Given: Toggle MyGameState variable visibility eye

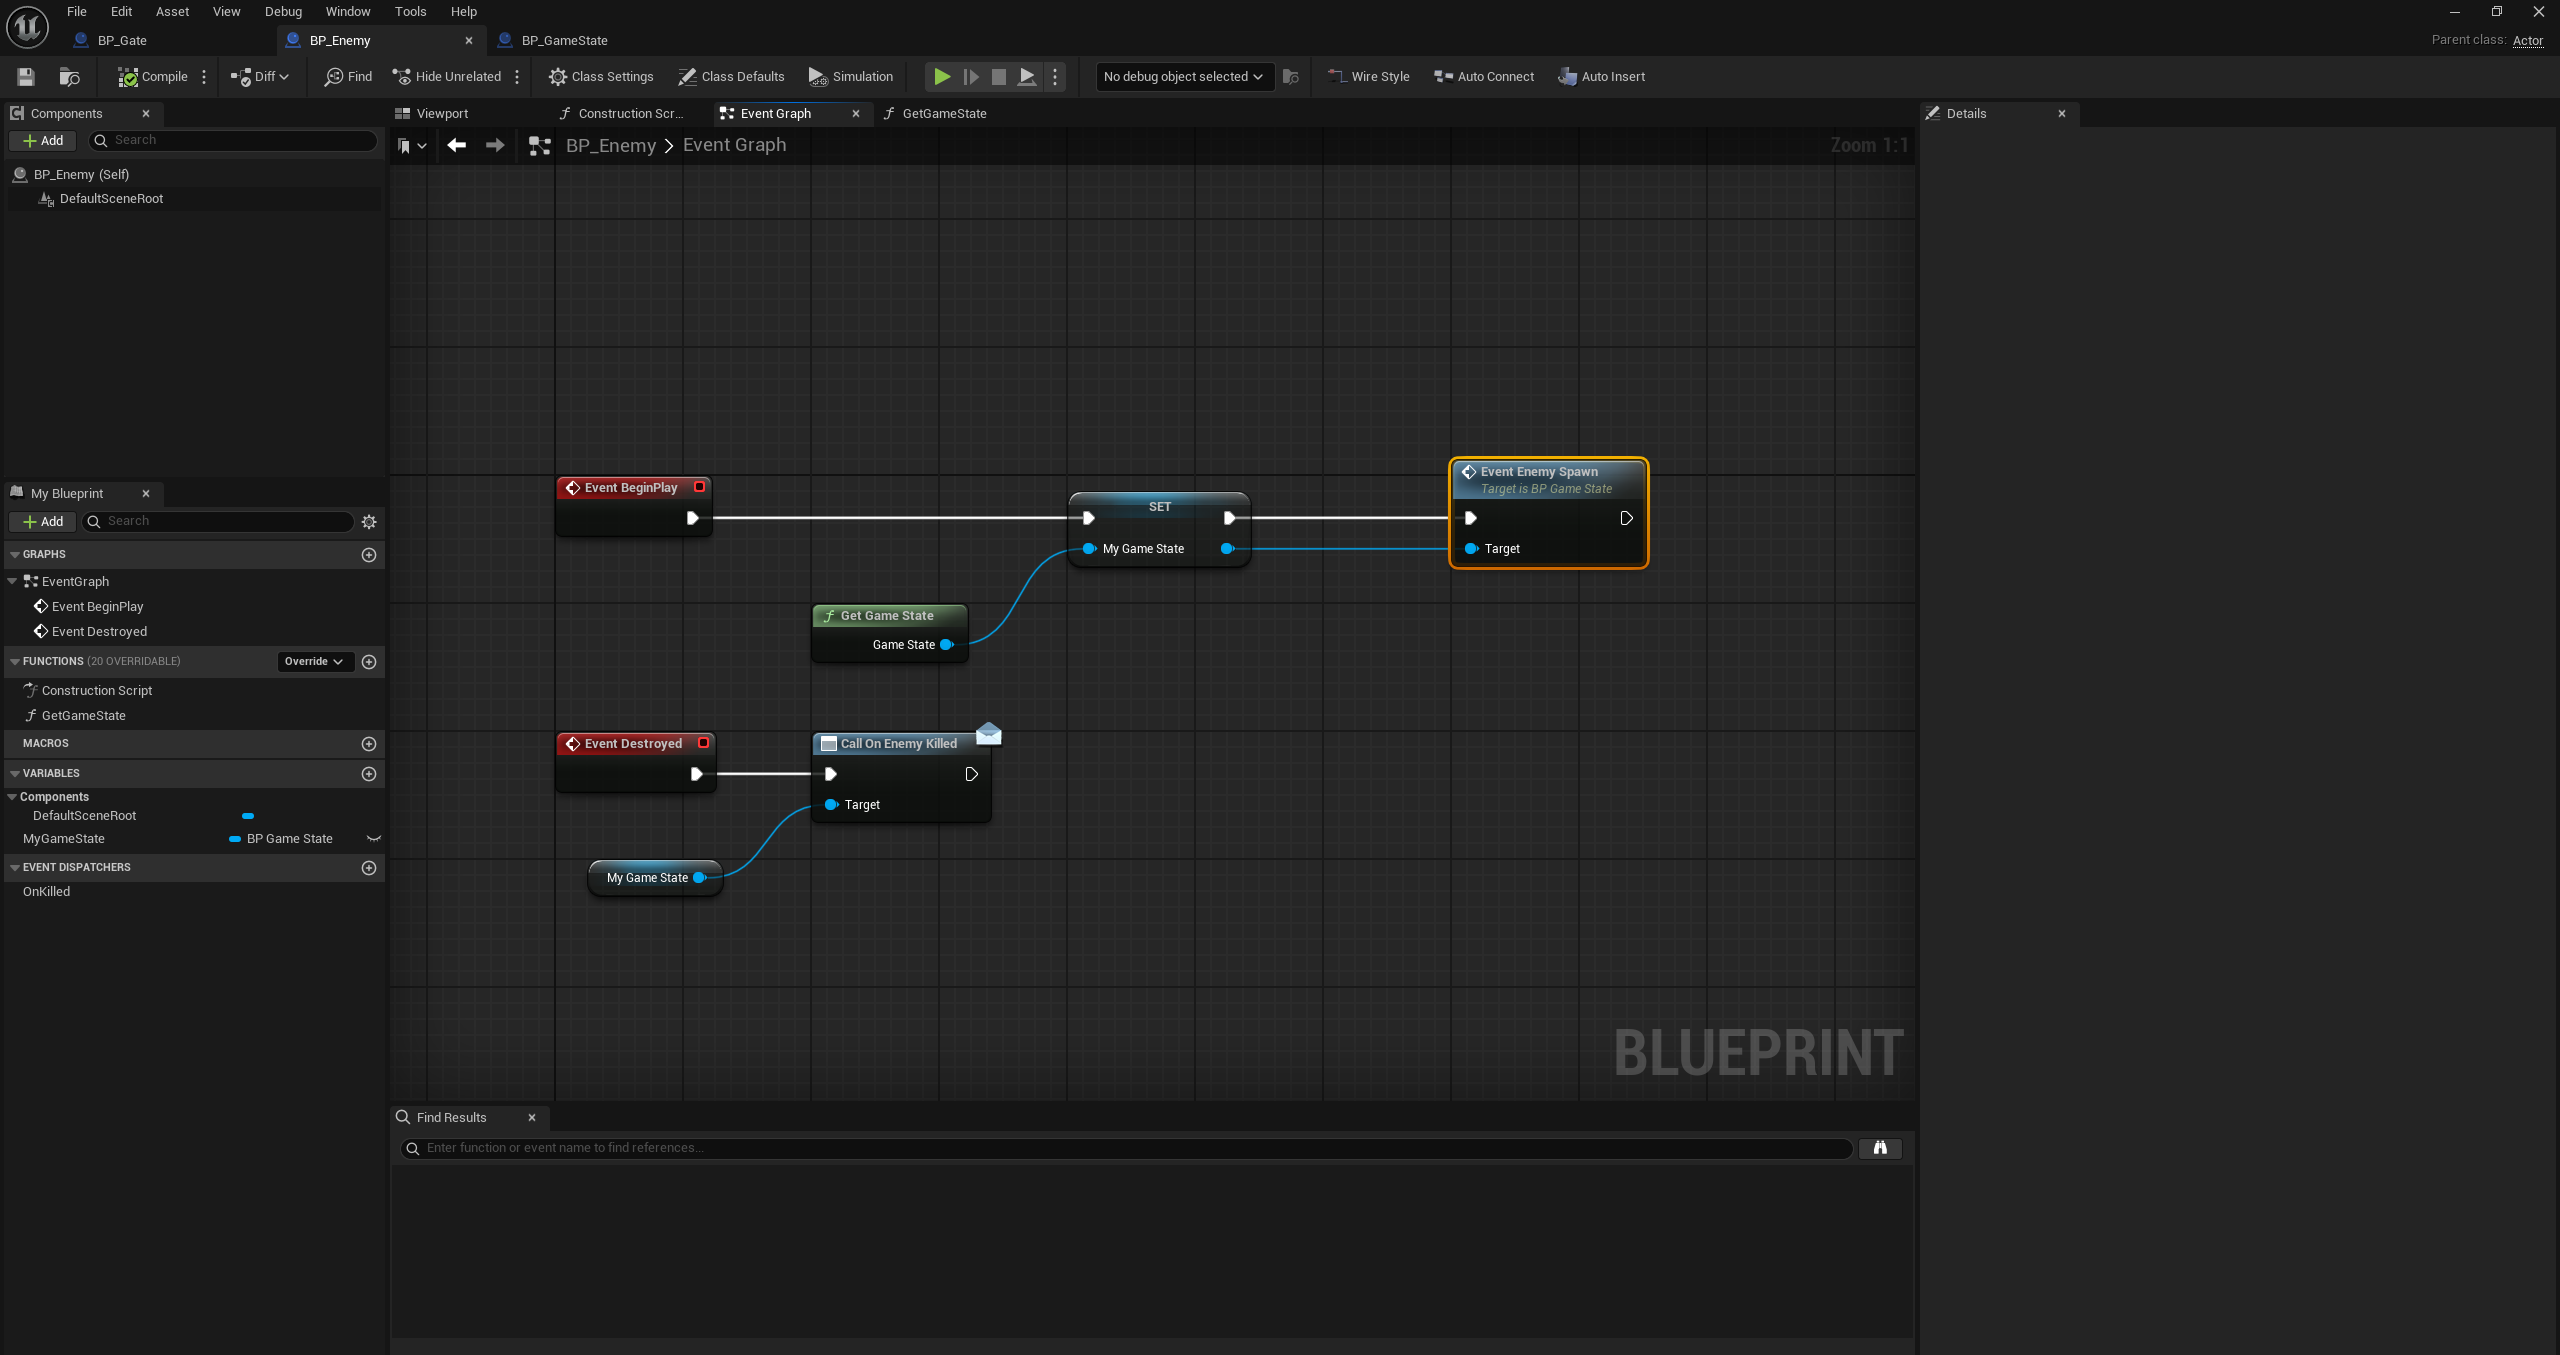Looking at the screenshot, I should 374,839.
